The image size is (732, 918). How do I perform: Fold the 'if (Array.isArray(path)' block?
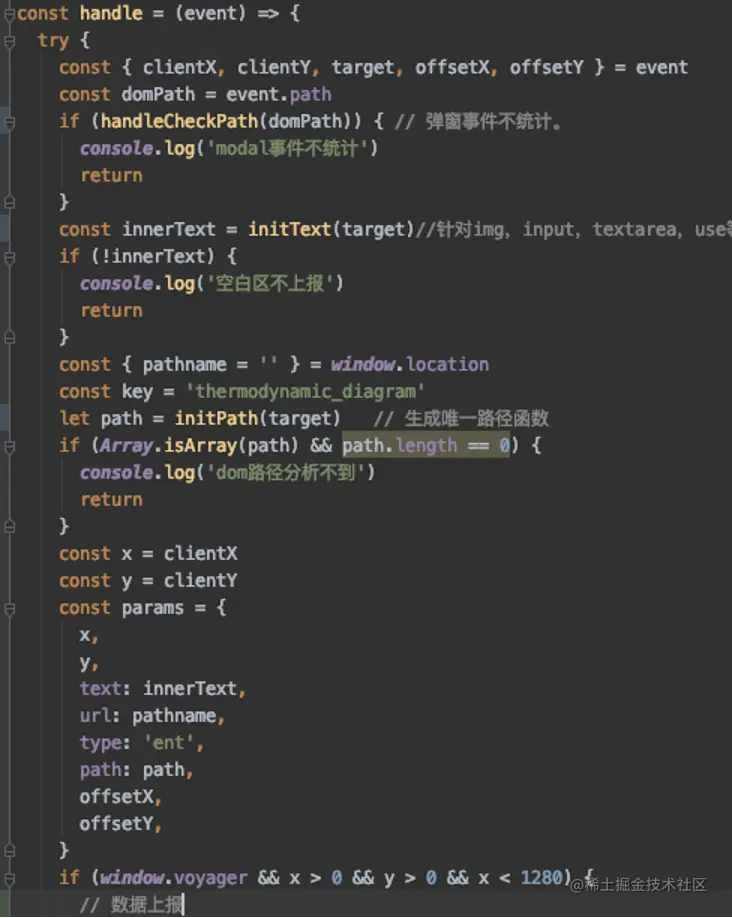click(x=9, y=447)
